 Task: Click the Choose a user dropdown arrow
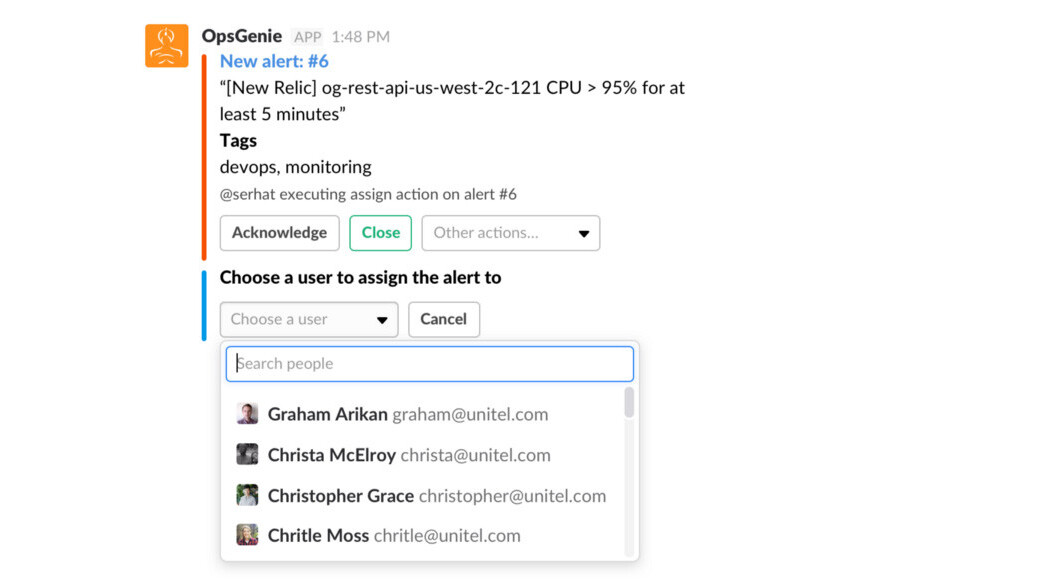point(382,320)
